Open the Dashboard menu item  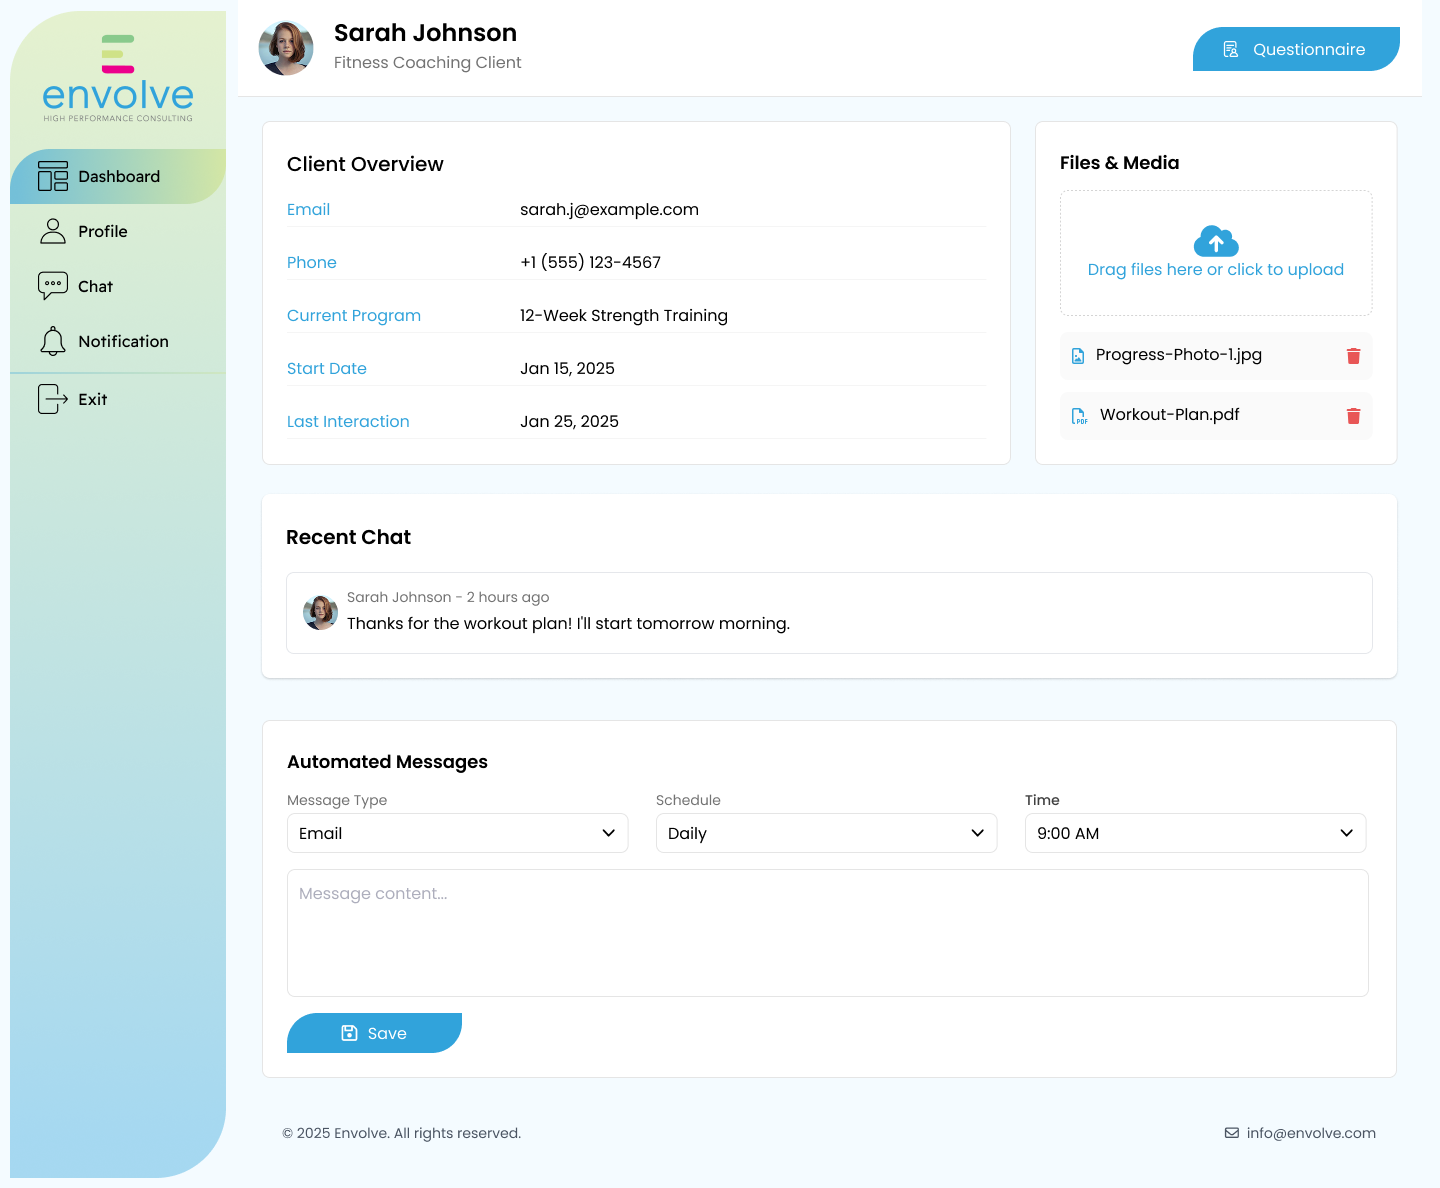click(118, 176)
